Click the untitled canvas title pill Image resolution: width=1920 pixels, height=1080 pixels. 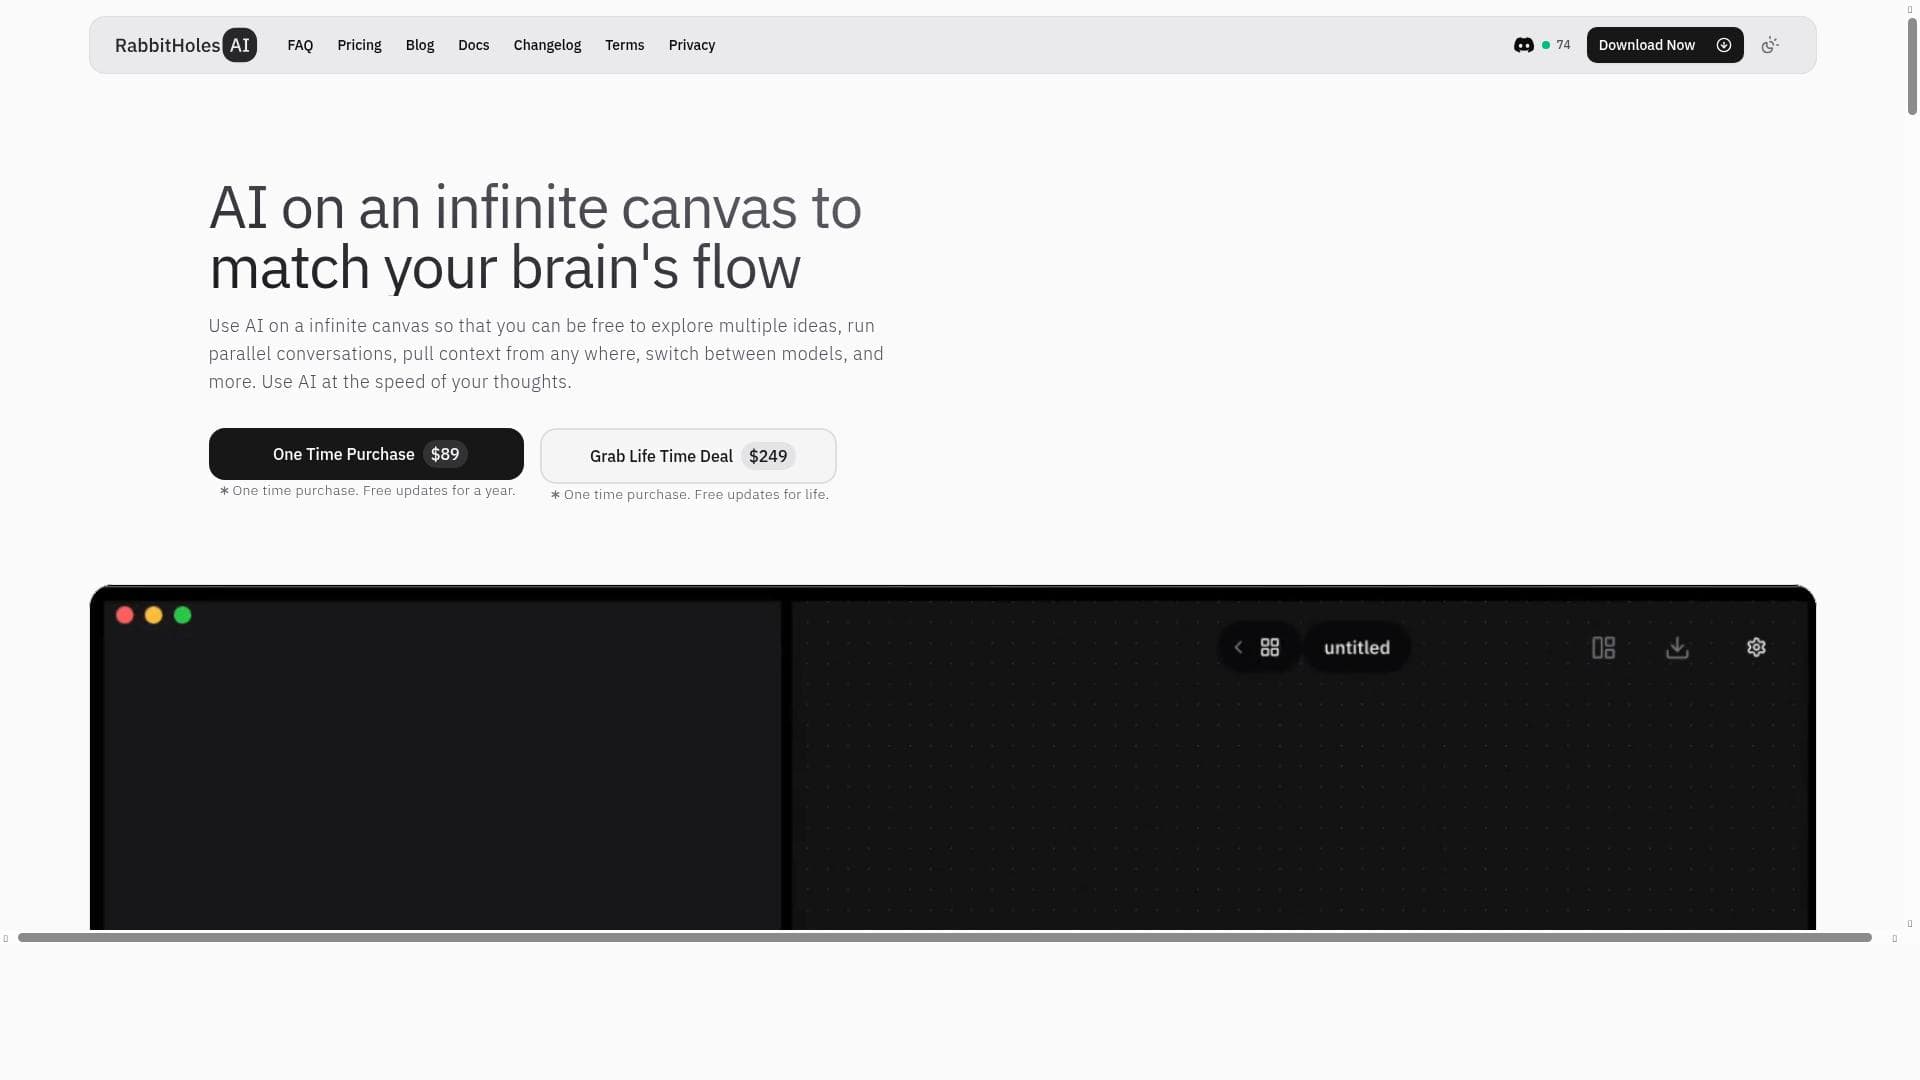[x=1356, y=648]
